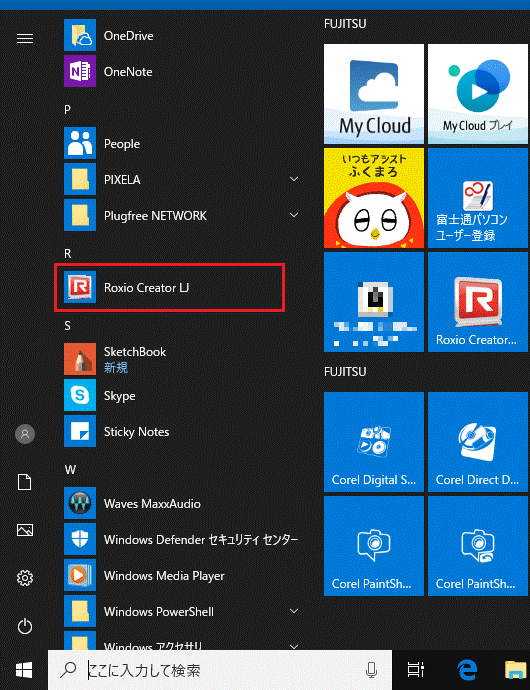The height and width of the screenshot is (690, 530).
Task: Click the 新規 label under SketchBook
Action: (x=116, y=367)
